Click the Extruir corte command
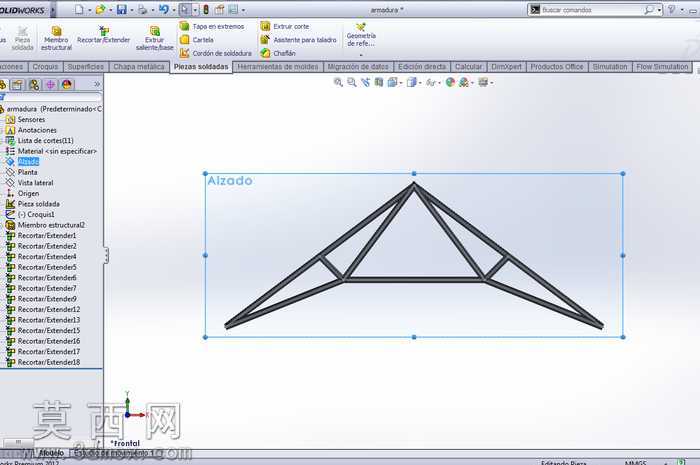The height and width of the screenshot is (465, 700). [x=285, y=26]
